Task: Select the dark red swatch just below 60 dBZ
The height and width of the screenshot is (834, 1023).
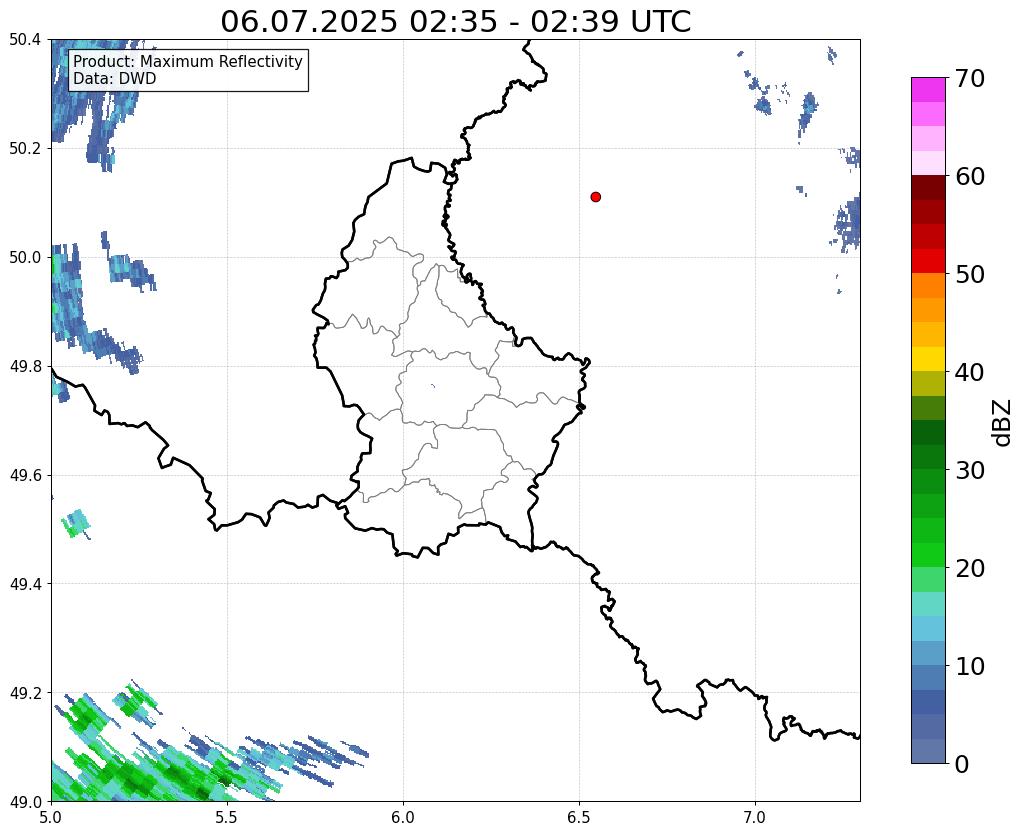Action: coord(928,187)
